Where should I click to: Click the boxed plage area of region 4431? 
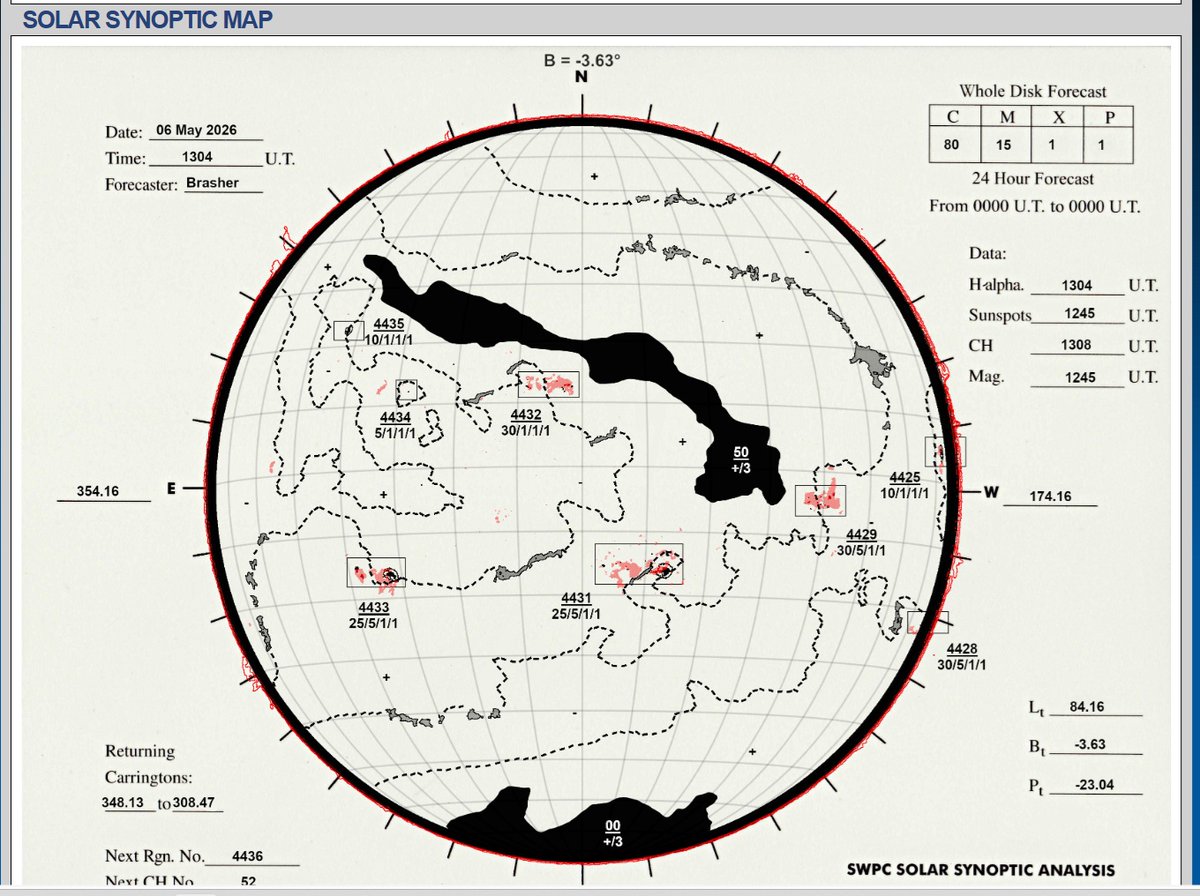click(x=638, y=564)
